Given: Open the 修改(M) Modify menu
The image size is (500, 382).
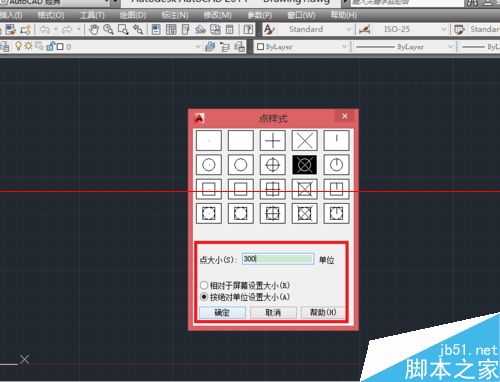Looking at the screenshot, I should [217, 15].
